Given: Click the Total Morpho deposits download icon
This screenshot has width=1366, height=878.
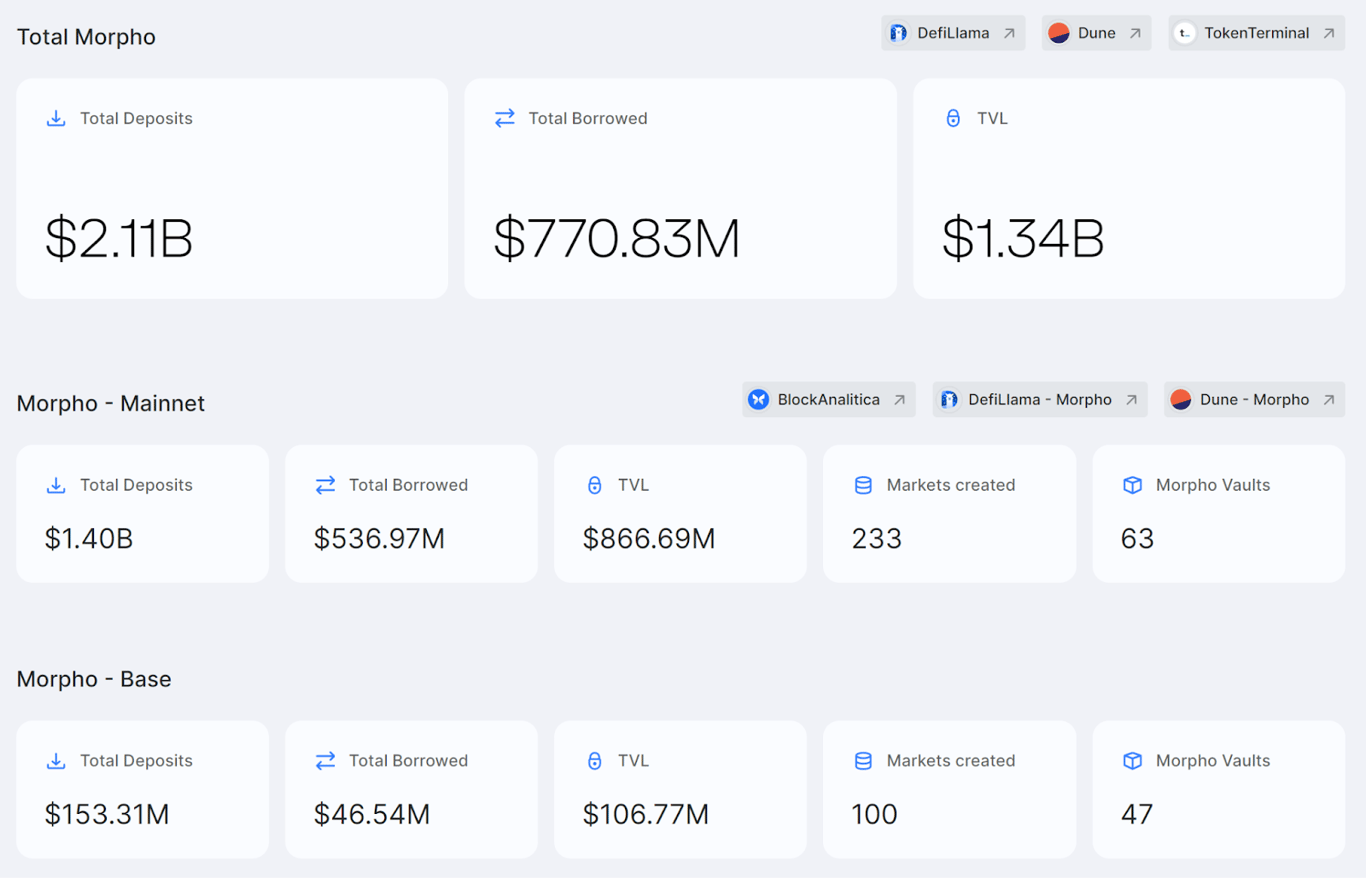Looking at the screenshot, I should coord(56,118).
